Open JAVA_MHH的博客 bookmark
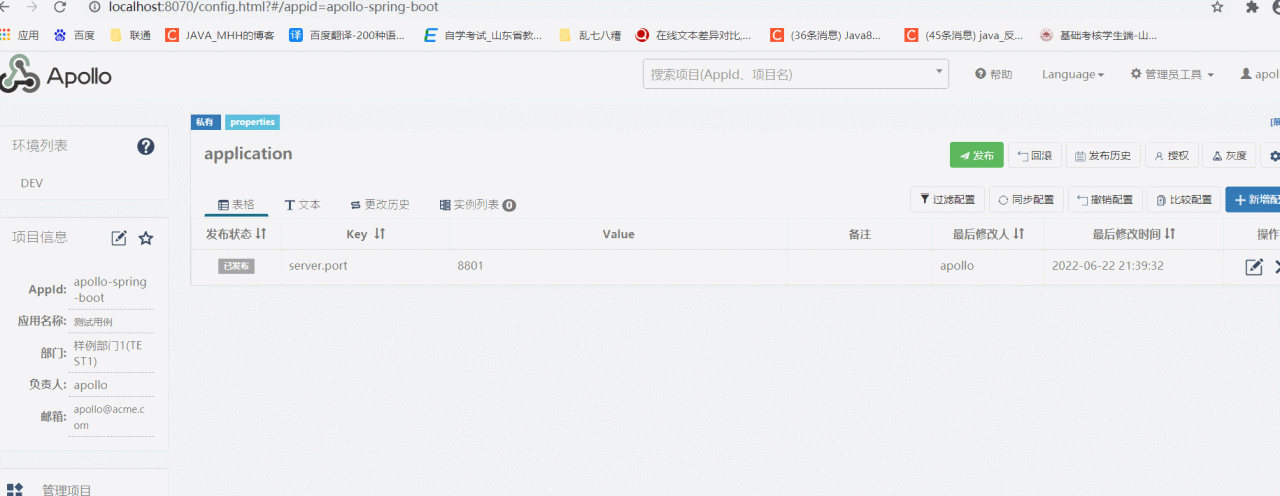The image size is (1280, 496). tap(220, 35)
